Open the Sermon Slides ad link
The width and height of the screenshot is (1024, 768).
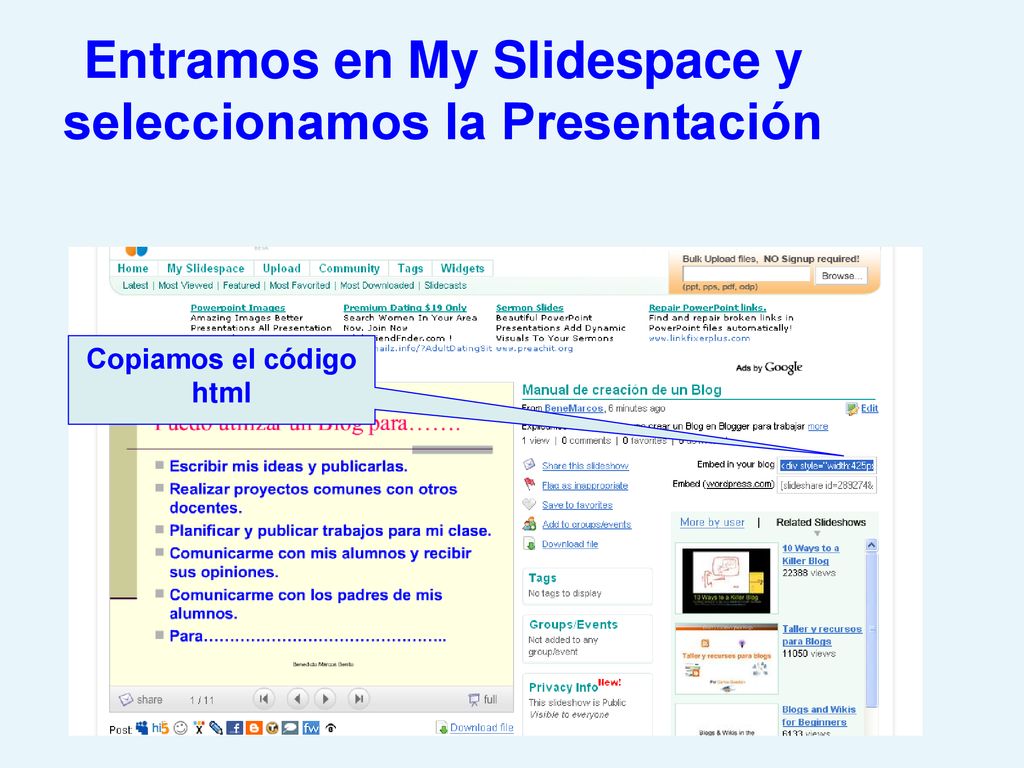pyautogui.click(x=530, y=308)
